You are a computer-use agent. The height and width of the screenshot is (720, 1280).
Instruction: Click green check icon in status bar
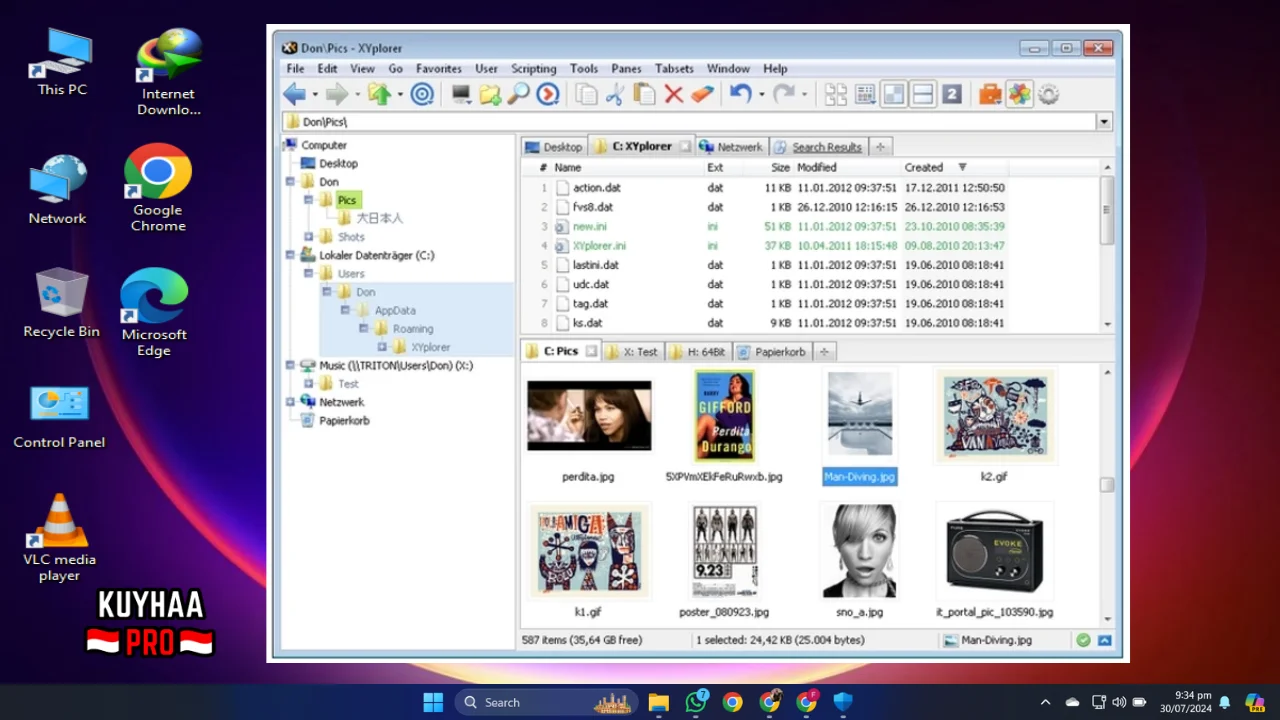[1083, 640]
